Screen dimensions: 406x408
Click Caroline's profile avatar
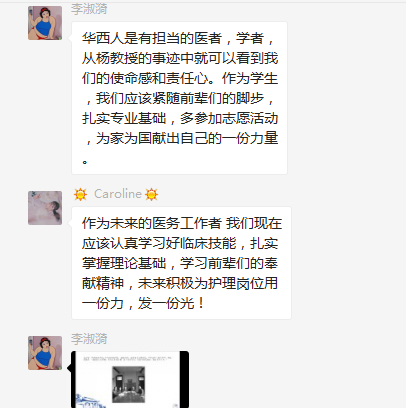pyautogui.click(x=45, y=208)
